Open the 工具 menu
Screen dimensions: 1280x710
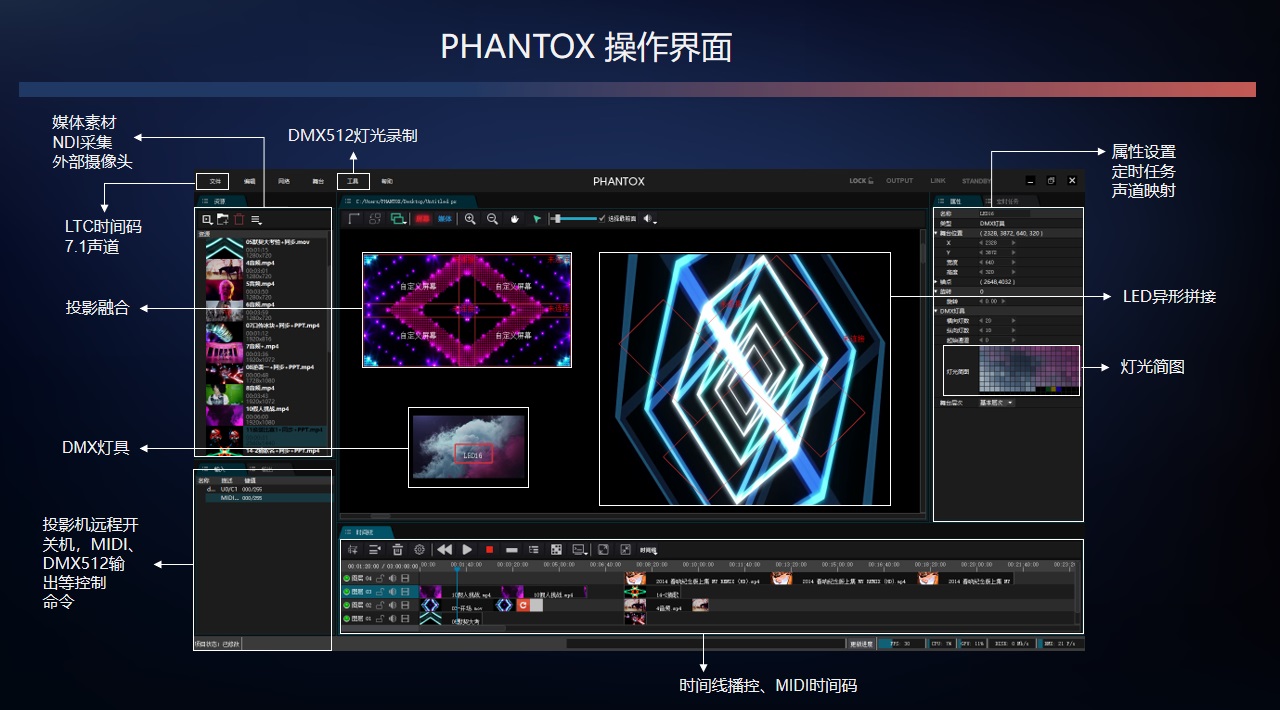click(x=353, y=181)
